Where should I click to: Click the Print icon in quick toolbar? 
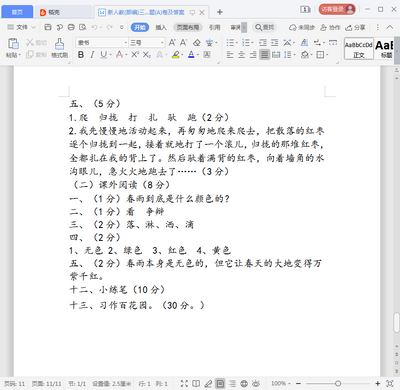click(x=71, y=27)
